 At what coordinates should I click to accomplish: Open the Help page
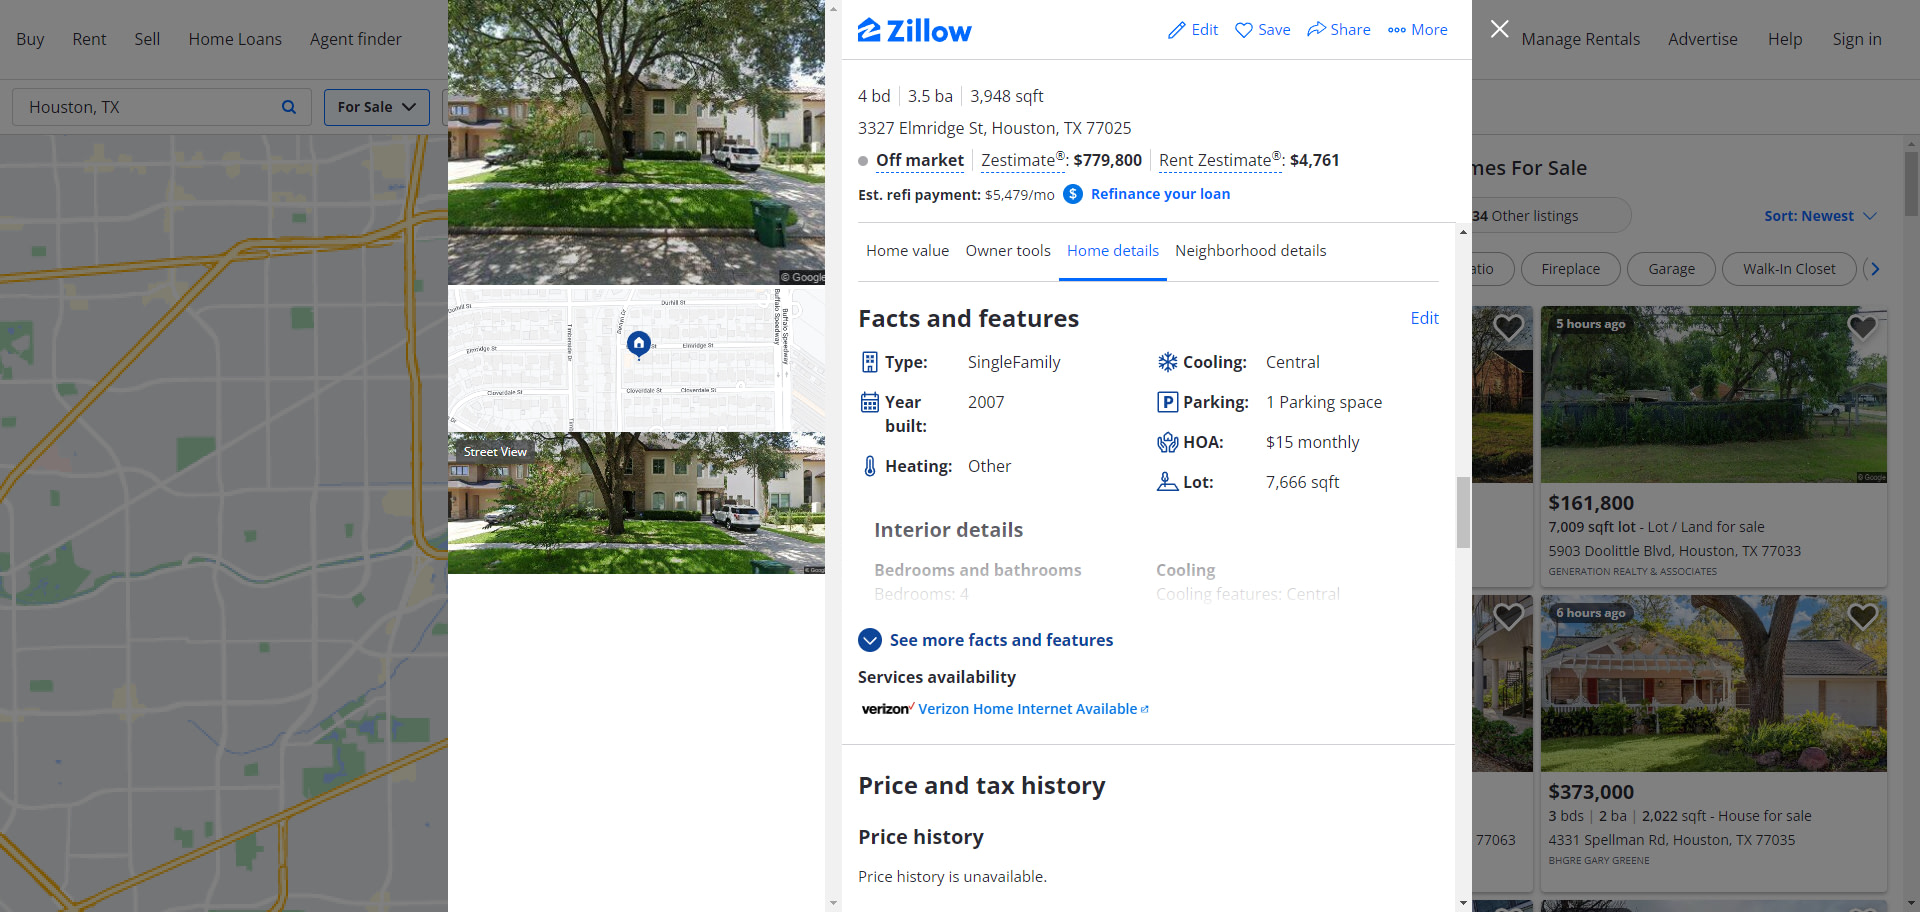[x=1785, y=39]
